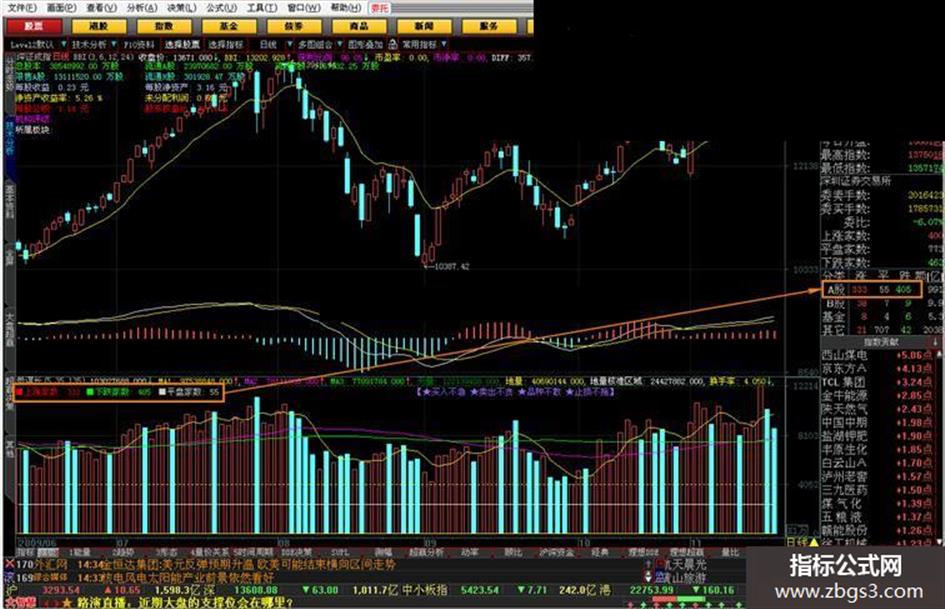
Task: Open the 画面(P) menu
Action: [61, 8]
